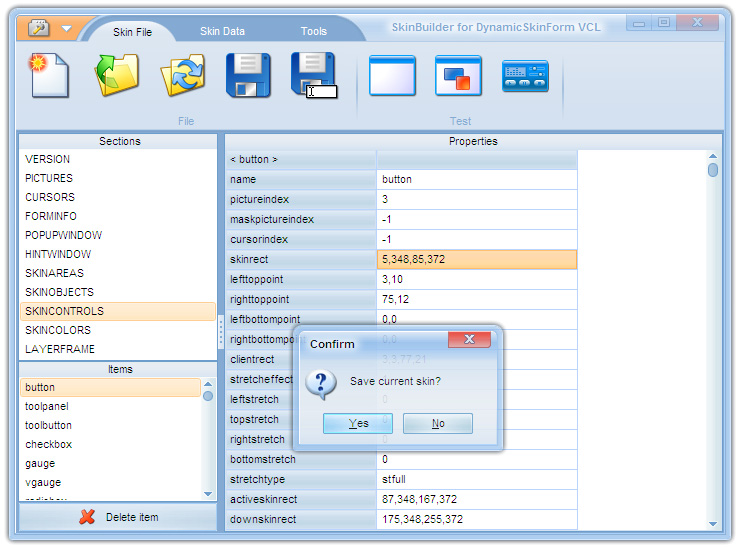Click Properties scroll up arrow
Image resolution: width=740 pixels, height=549 pixels.
point(713,156)
